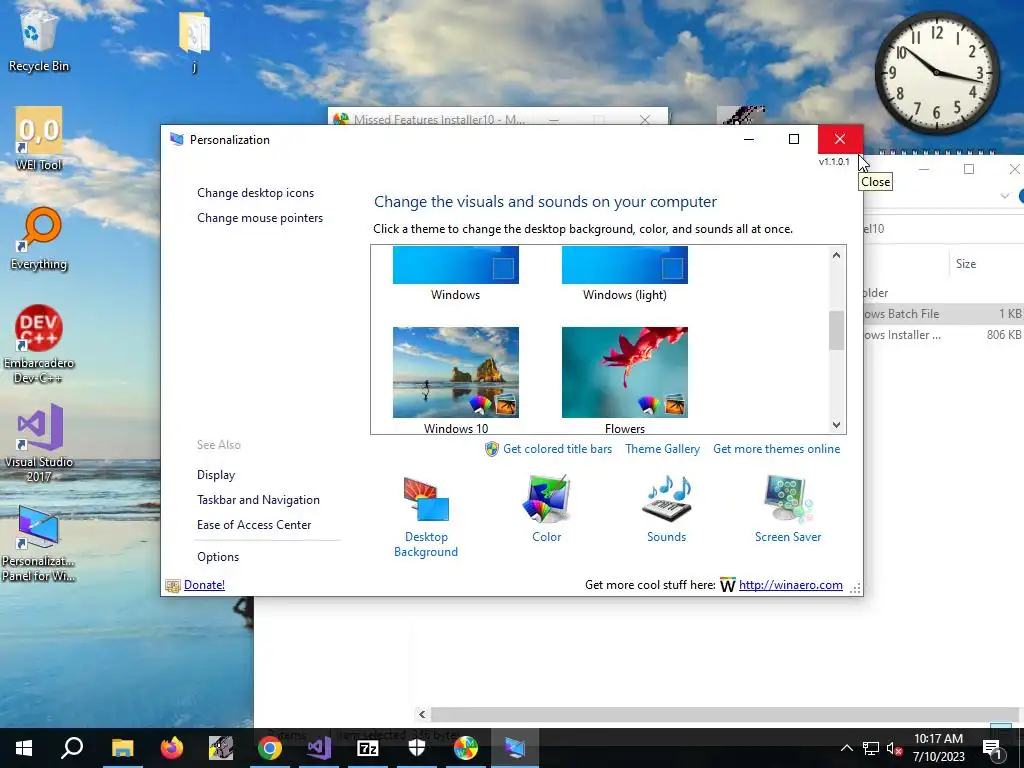Select the Windows 10 theme thumbnail
This screenshot has width=1024, height=768.
456,372
